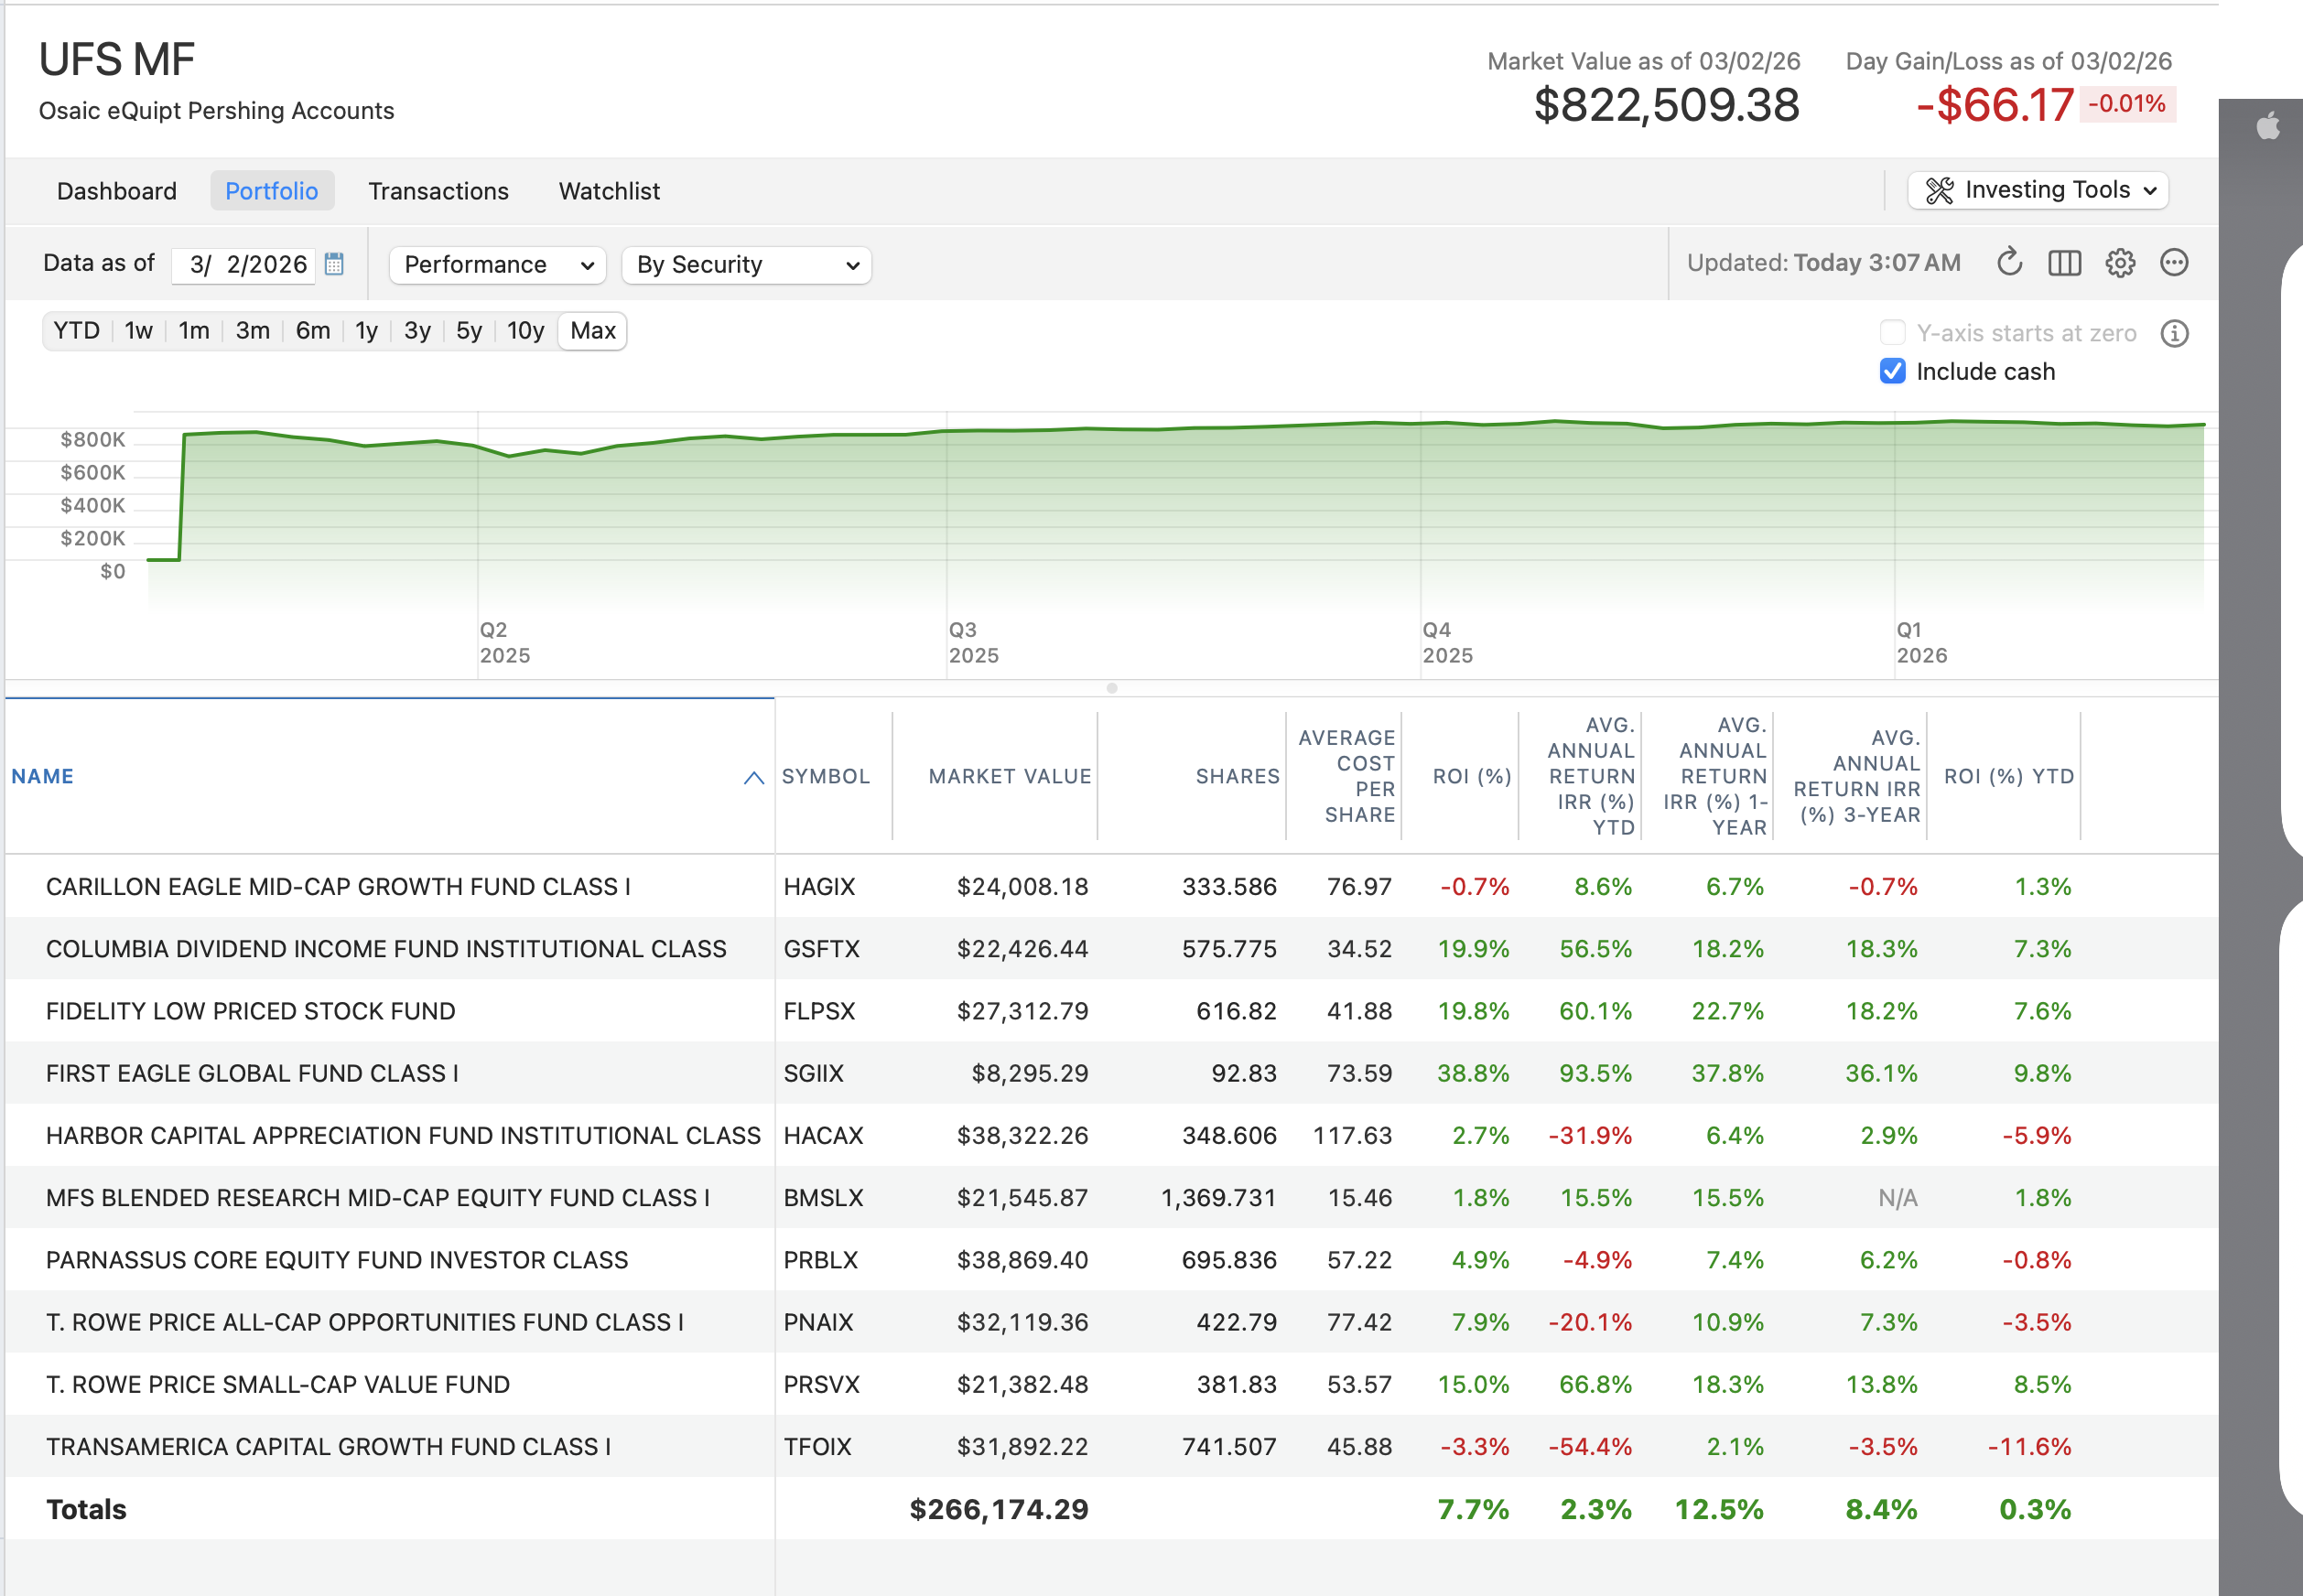Click the Y-axis info icon
This screenshot has width=2303, height=1596.
pyautogui.click(x=2174, y=333)
